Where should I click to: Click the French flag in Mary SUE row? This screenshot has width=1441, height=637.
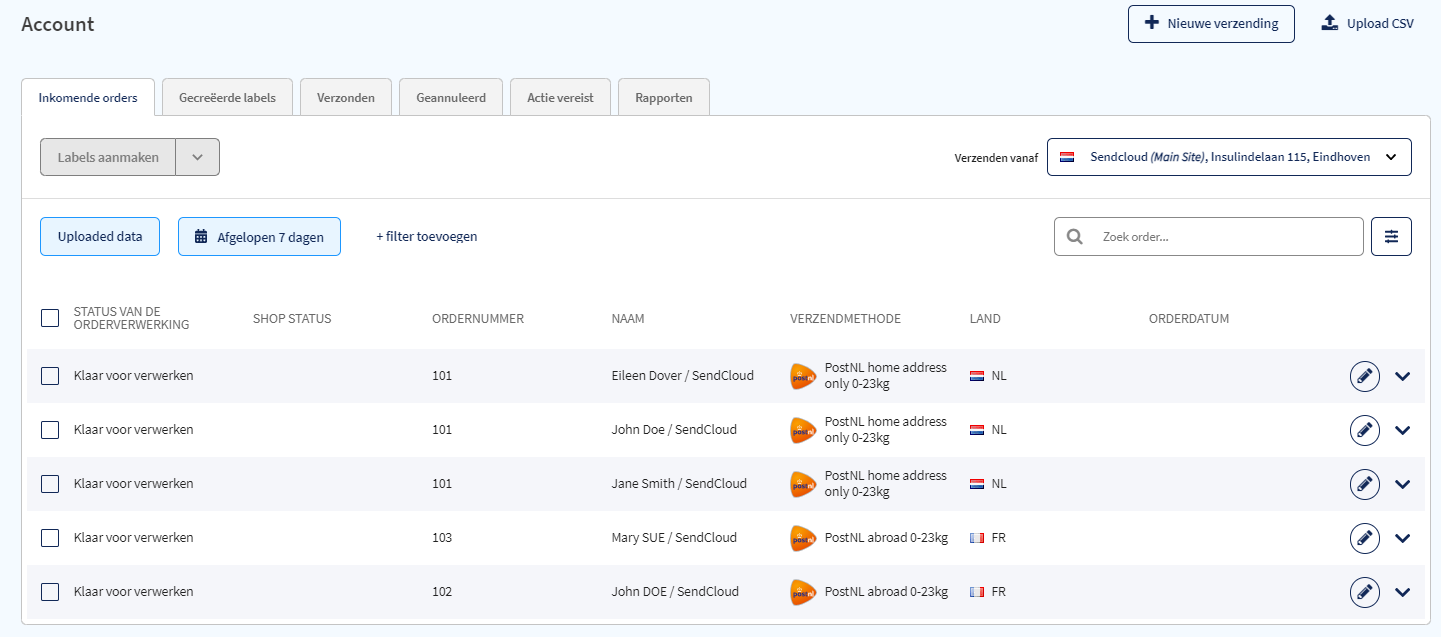[x=977, y=538]
